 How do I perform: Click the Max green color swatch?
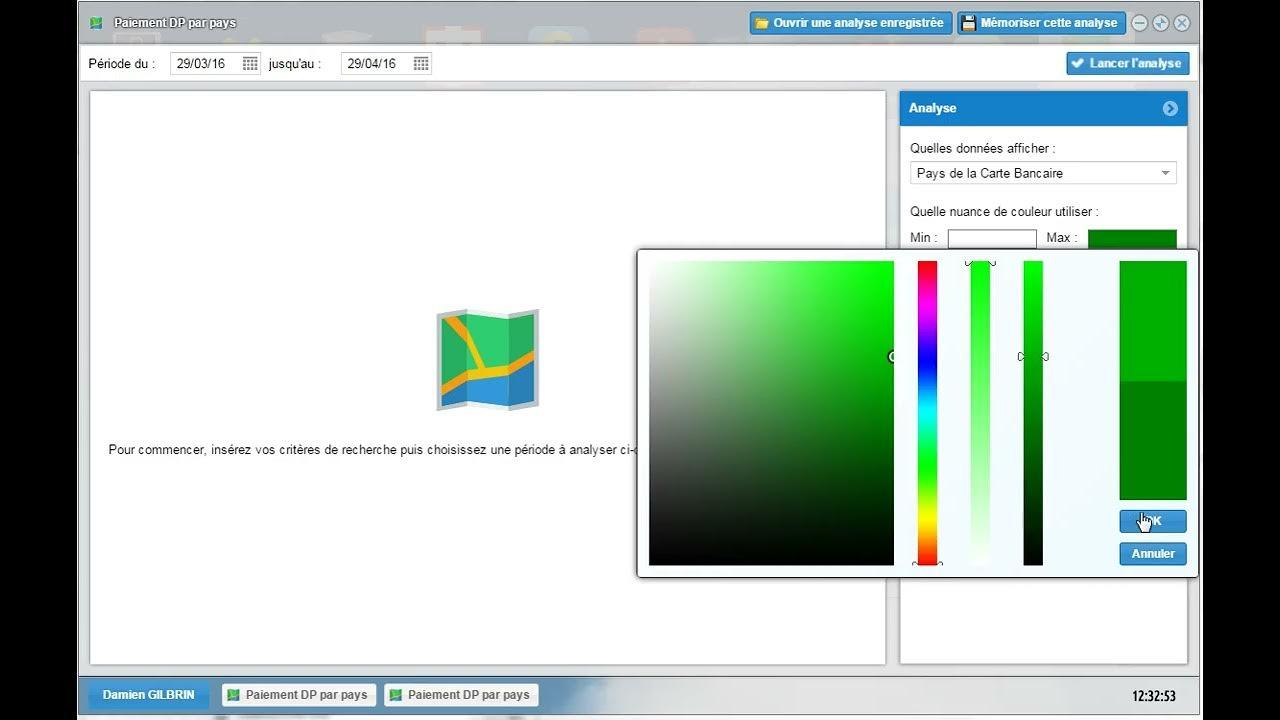coord(1132,239)
